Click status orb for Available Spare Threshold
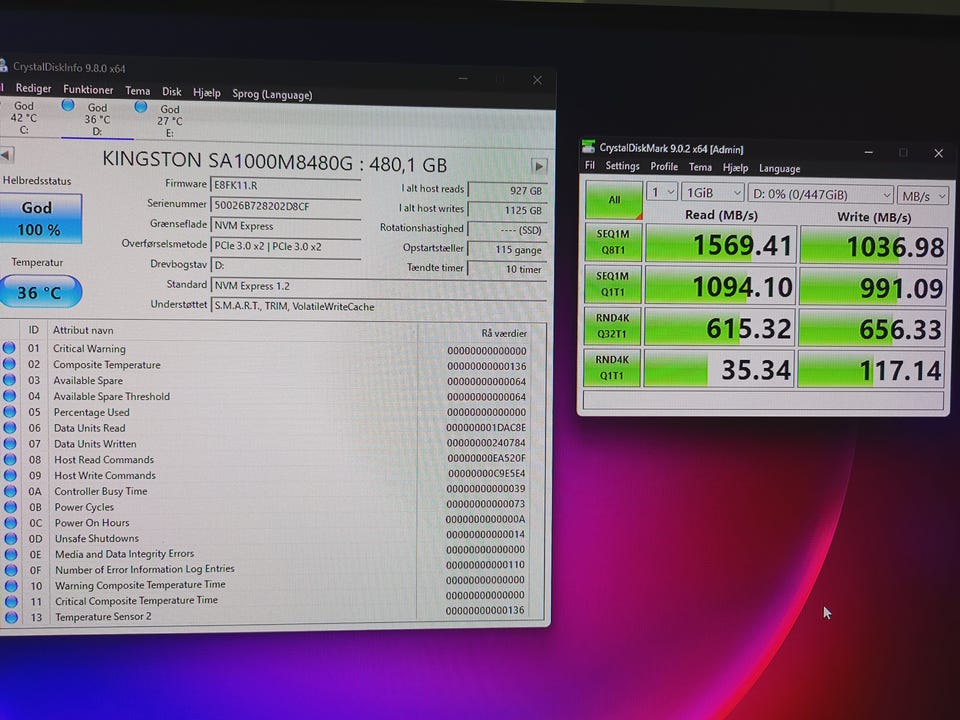Image resolution: width=960 pixels, height=720 pixels. [x=9, y=396]
